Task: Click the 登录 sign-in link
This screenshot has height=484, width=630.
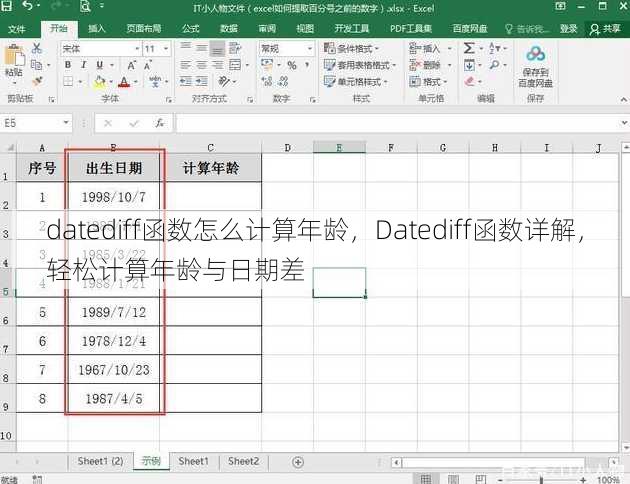Action: (x=568, y=29)
